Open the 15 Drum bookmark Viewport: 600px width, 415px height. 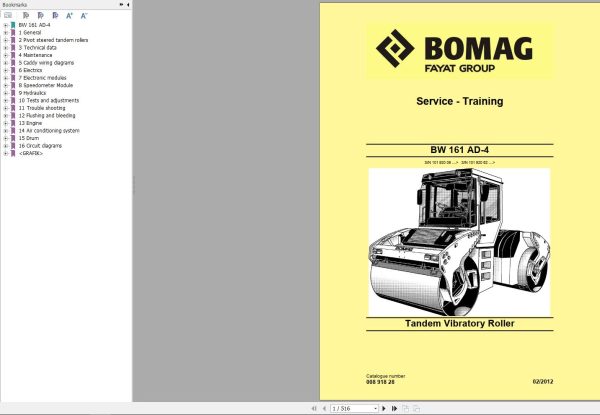click(x=29, y=138)
